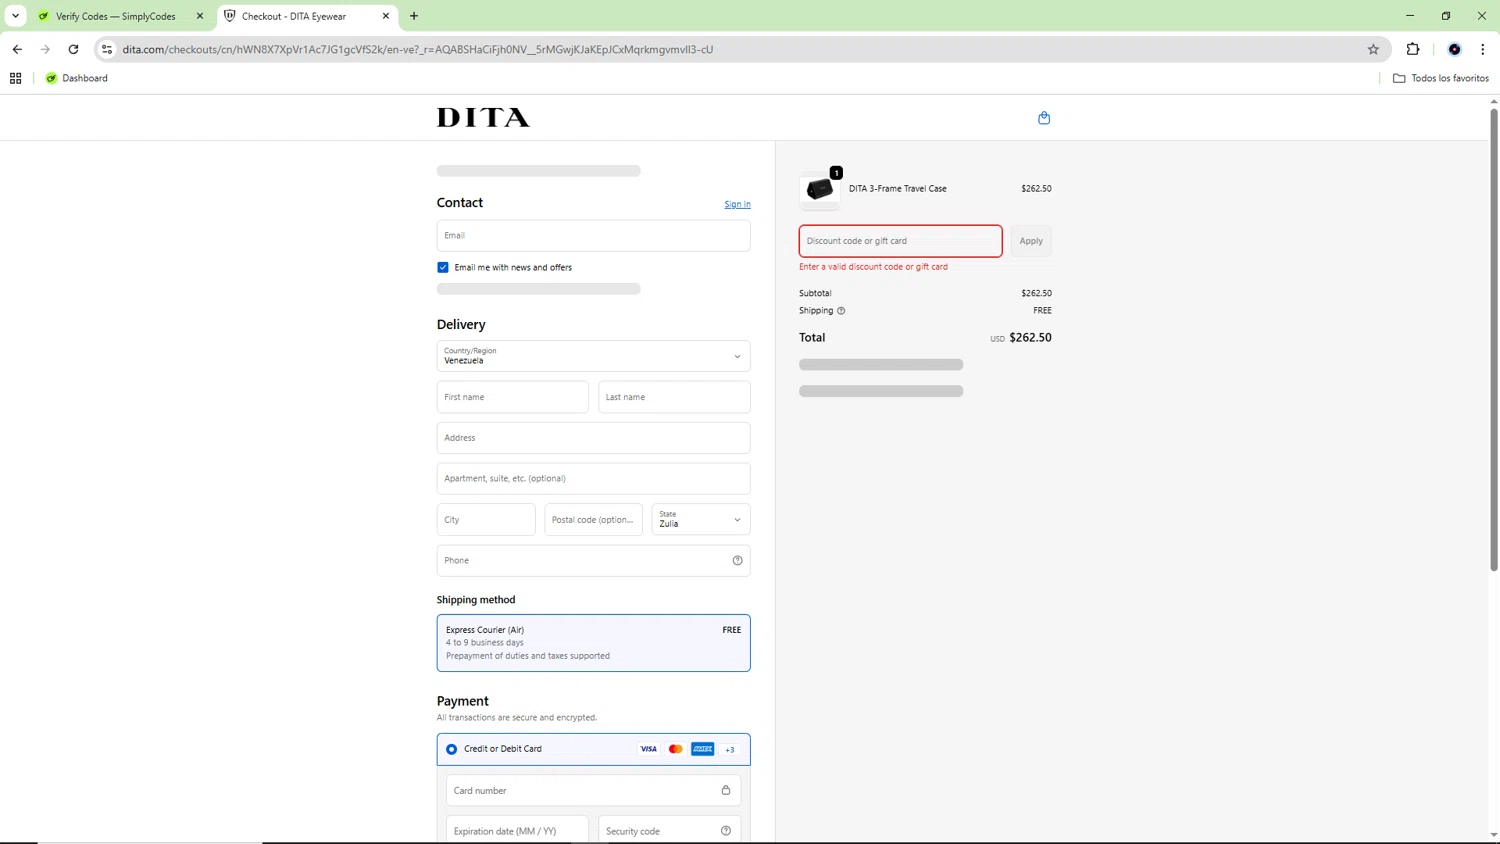Switch to Verify Codes SimplyCodes tab
Image resolution: width=1500 pixels, height=844 pixels.
click(118, 16)
